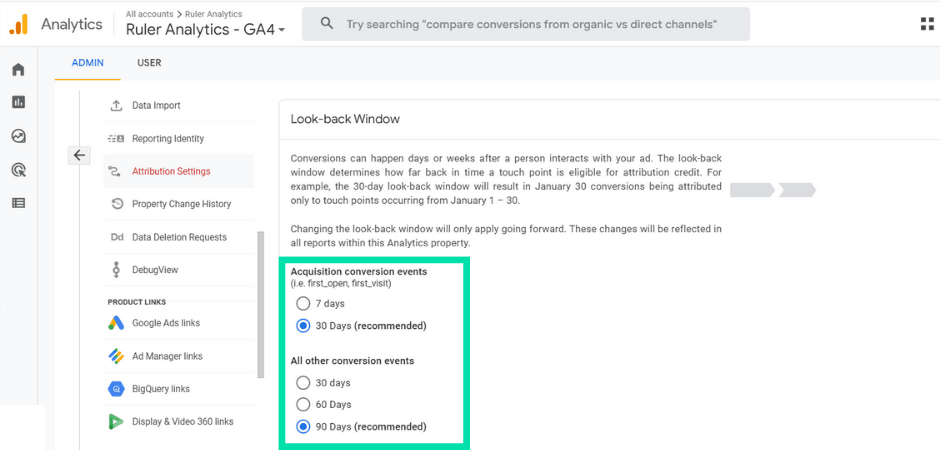
Task: Select 30 days for other conversion events
Action: click(x=303, y=383)
